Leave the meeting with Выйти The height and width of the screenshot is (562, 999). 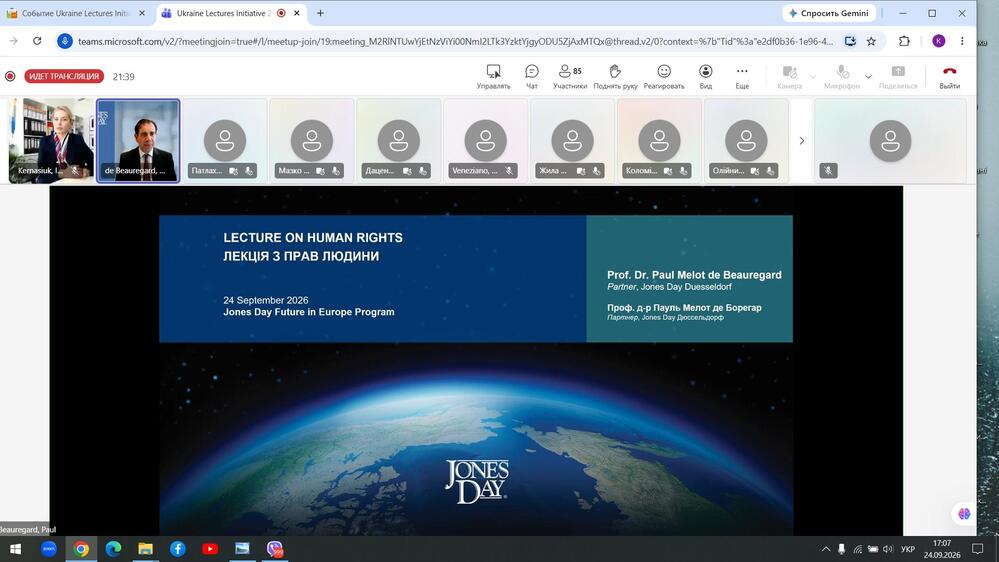click(x=949, y=76)
